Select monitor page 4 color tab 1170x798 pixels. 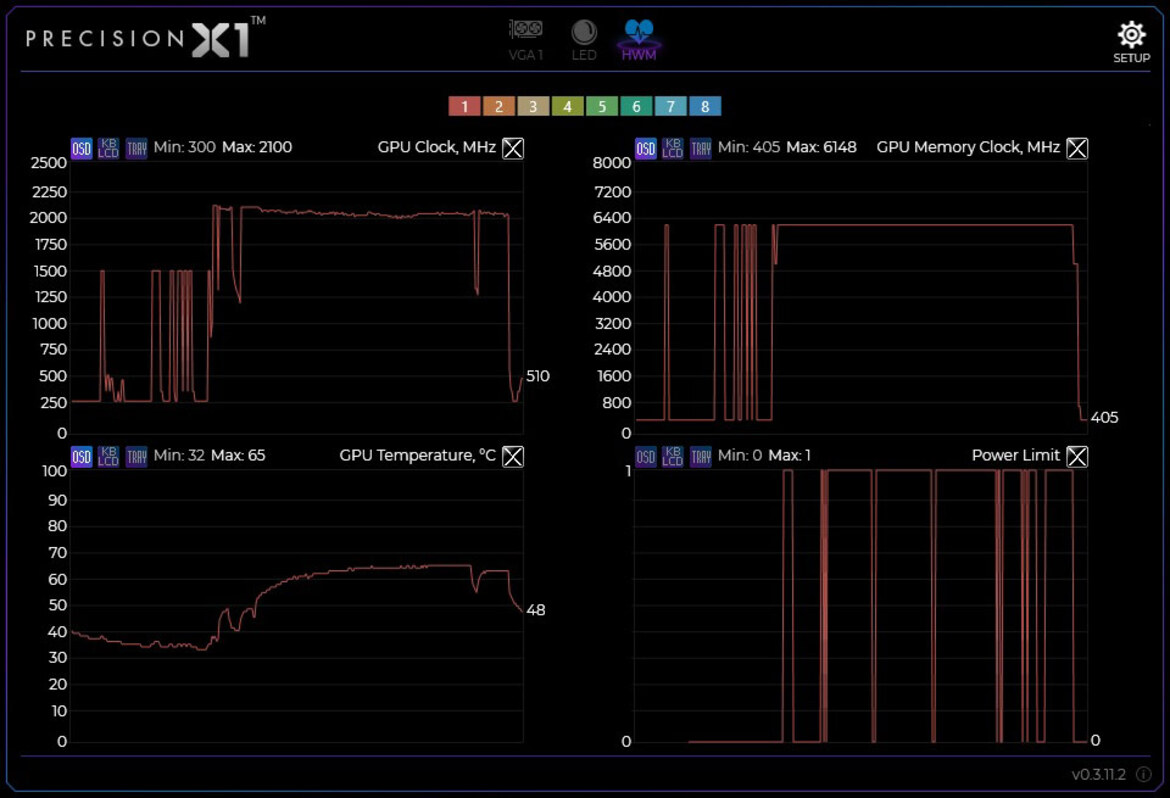(x=567, y=107)
